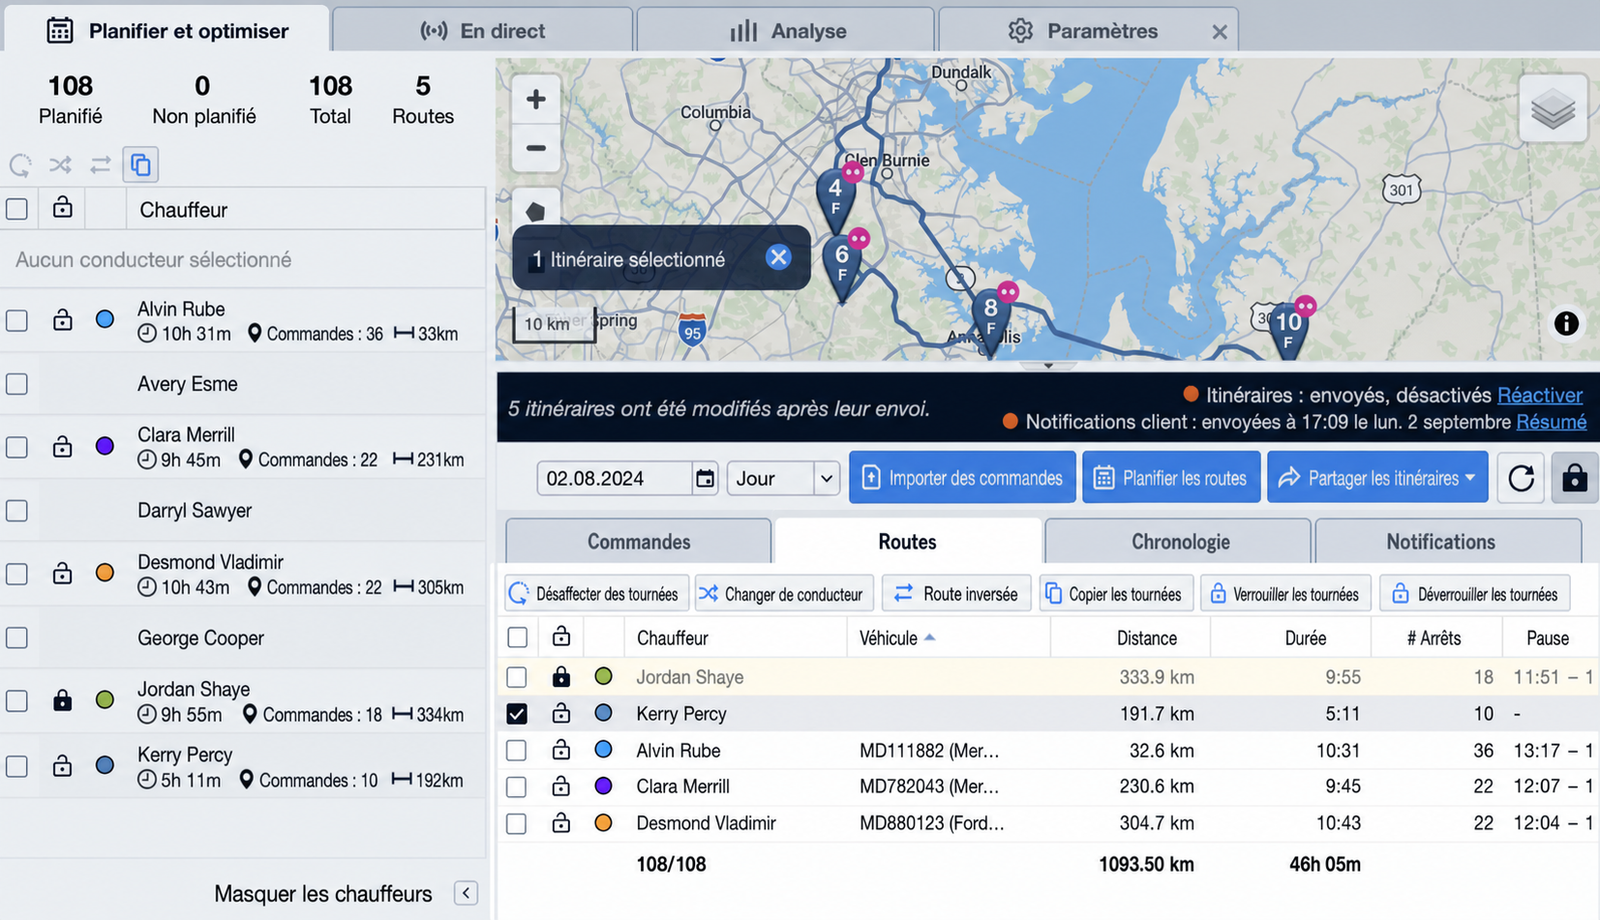Click the map info icon

1566,323
